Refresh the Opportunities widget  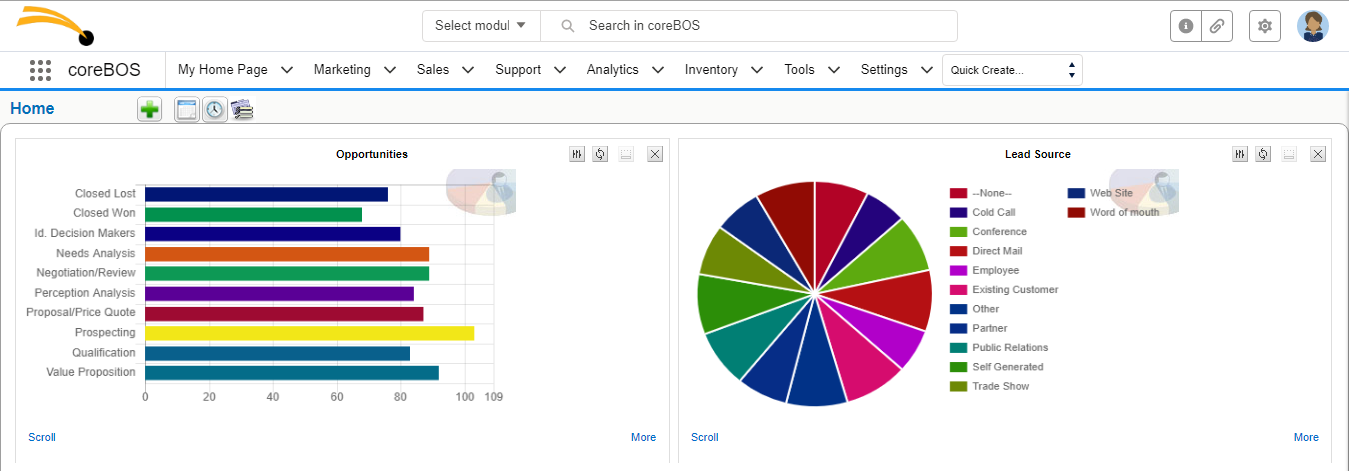pos(600,154)
